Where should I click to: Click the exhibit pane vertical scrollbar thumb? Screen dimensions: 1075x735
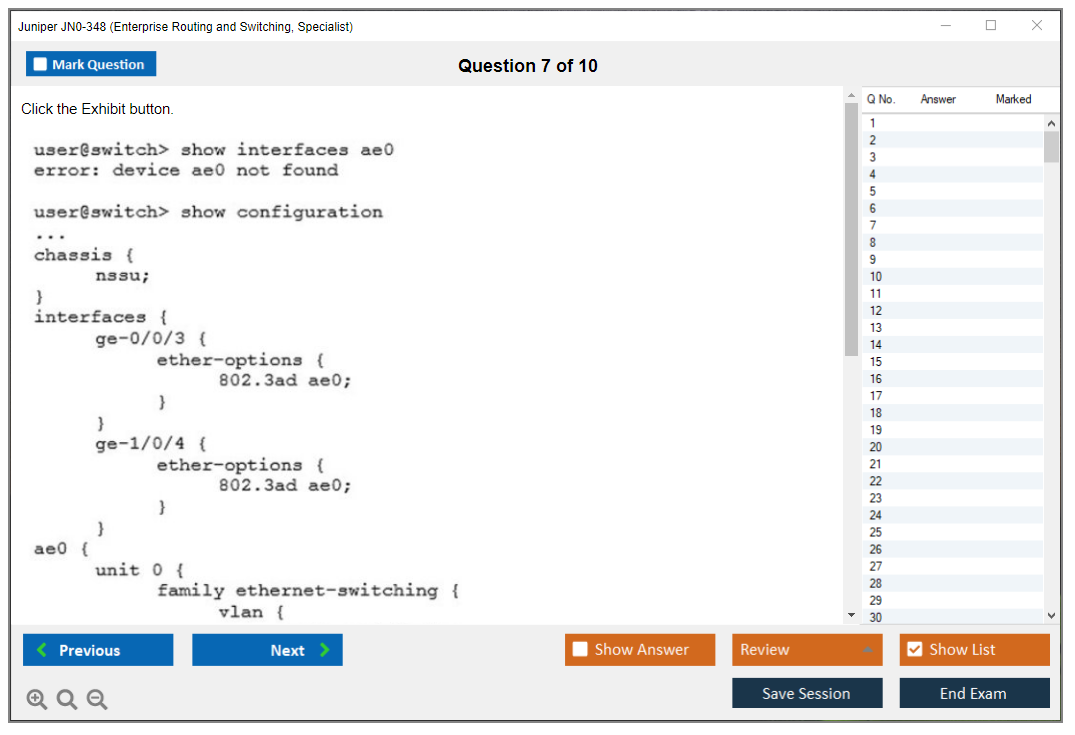[851, 228]
